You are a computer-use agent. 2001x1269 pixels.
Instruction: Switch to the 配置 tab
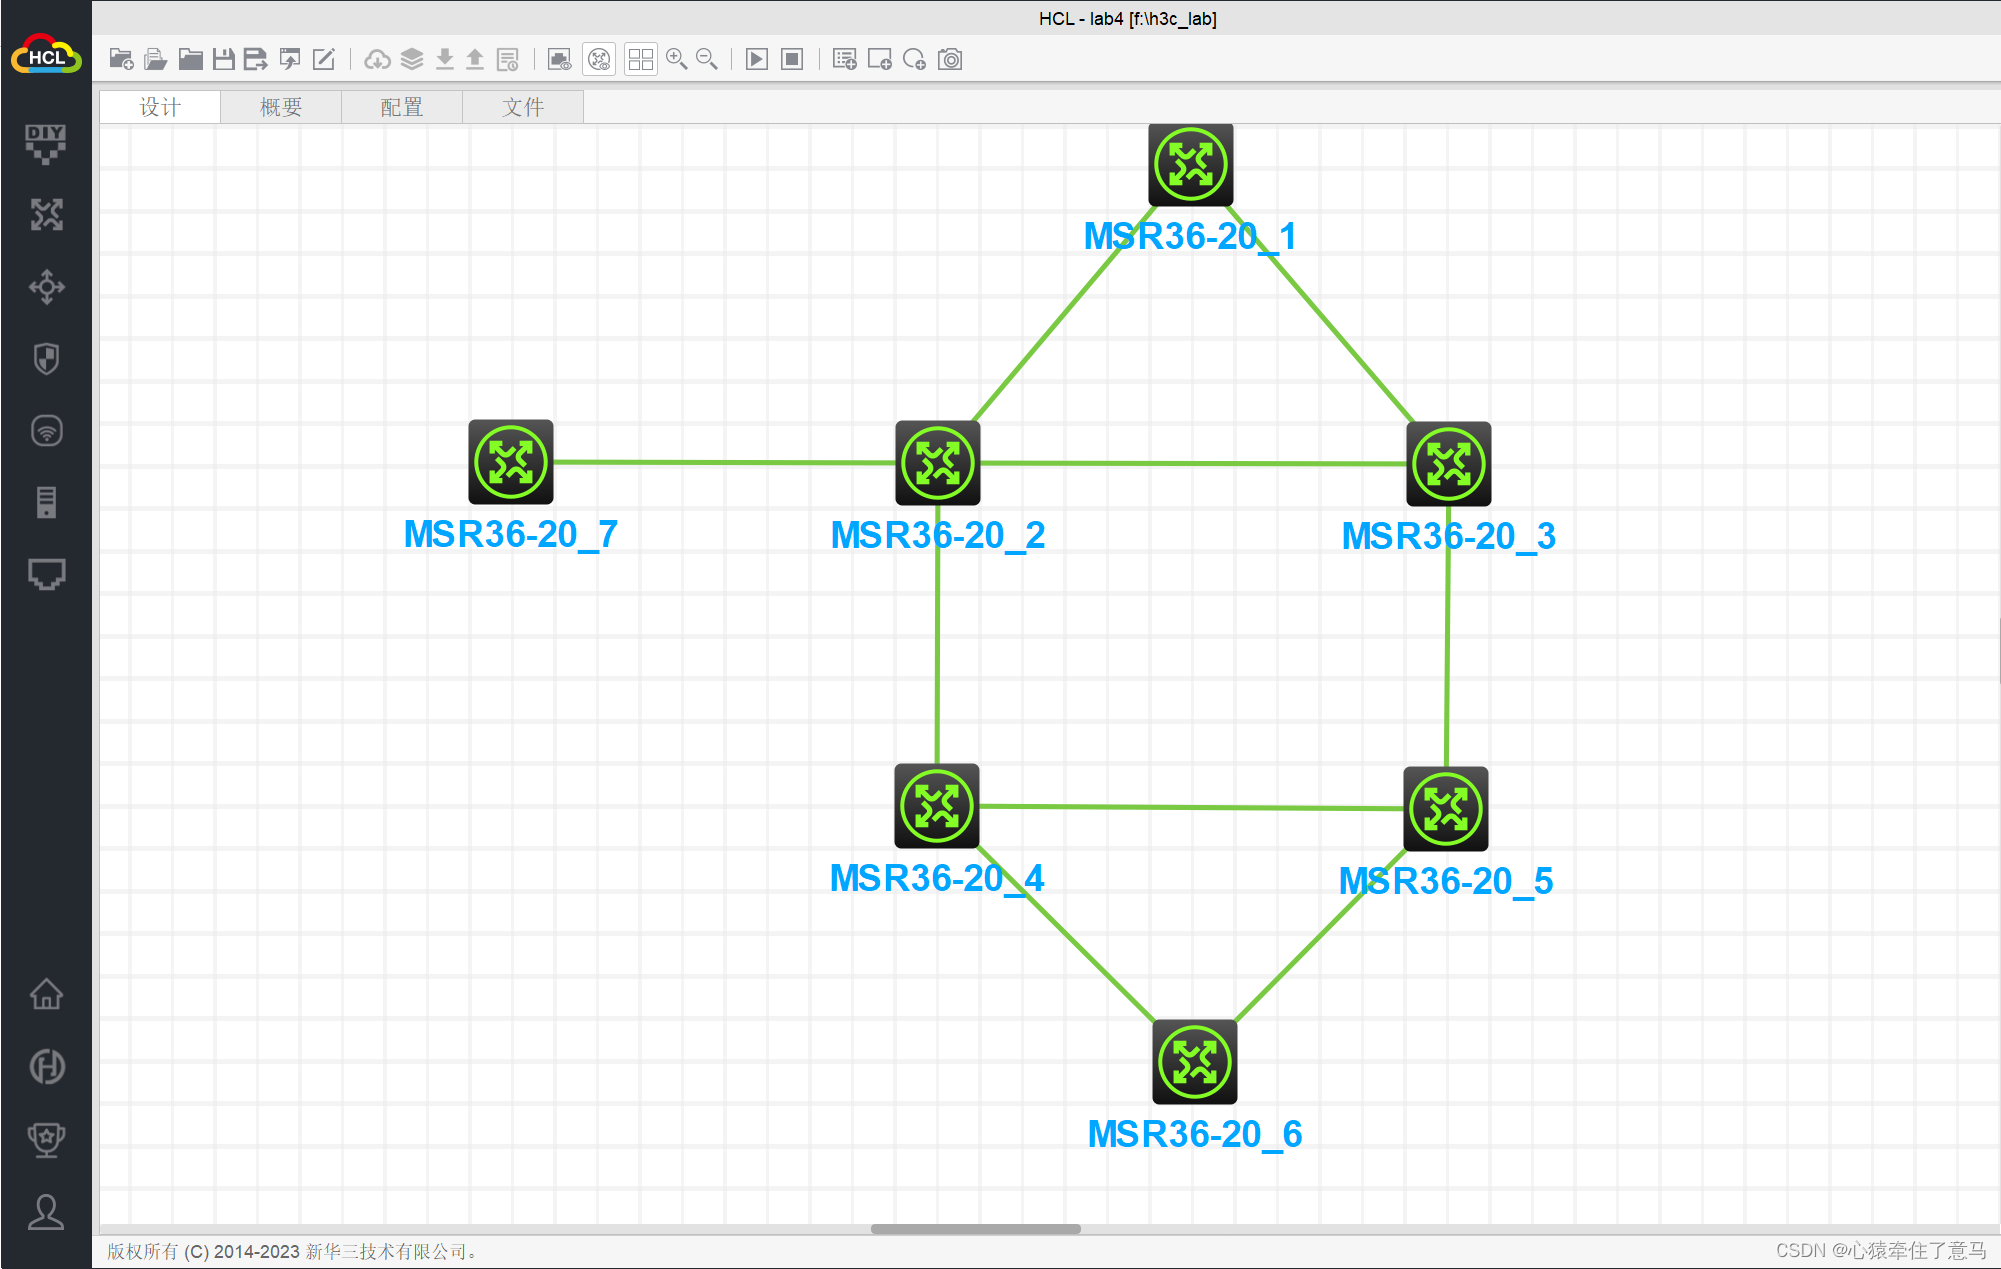[402, 107]
